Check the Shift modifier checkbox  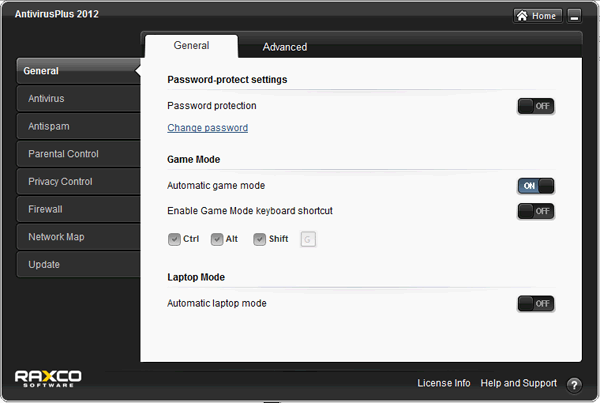259,239
